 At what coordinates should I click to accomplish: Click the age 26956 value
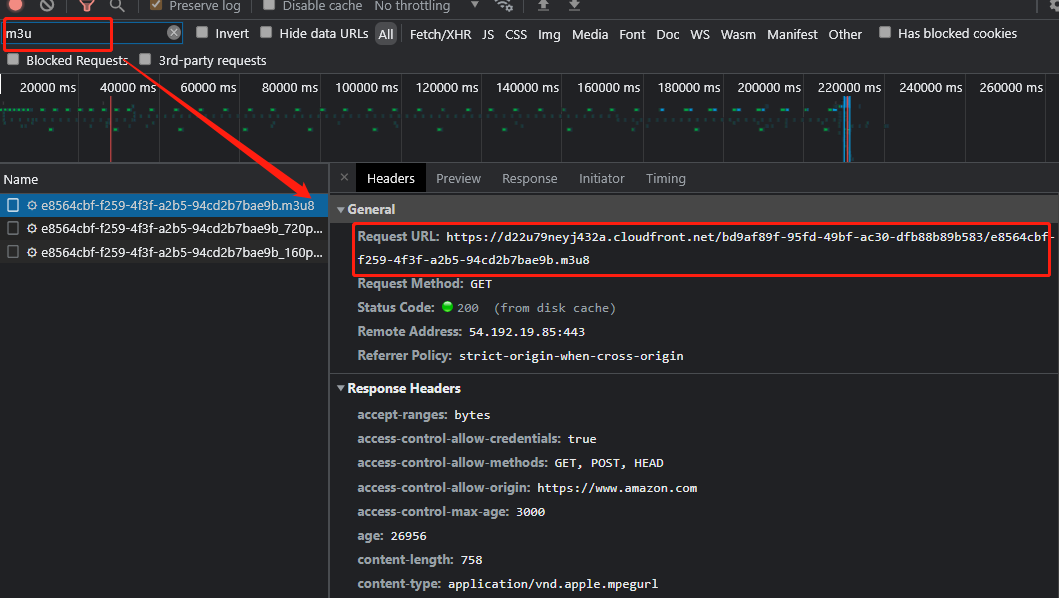pos(409,536)
